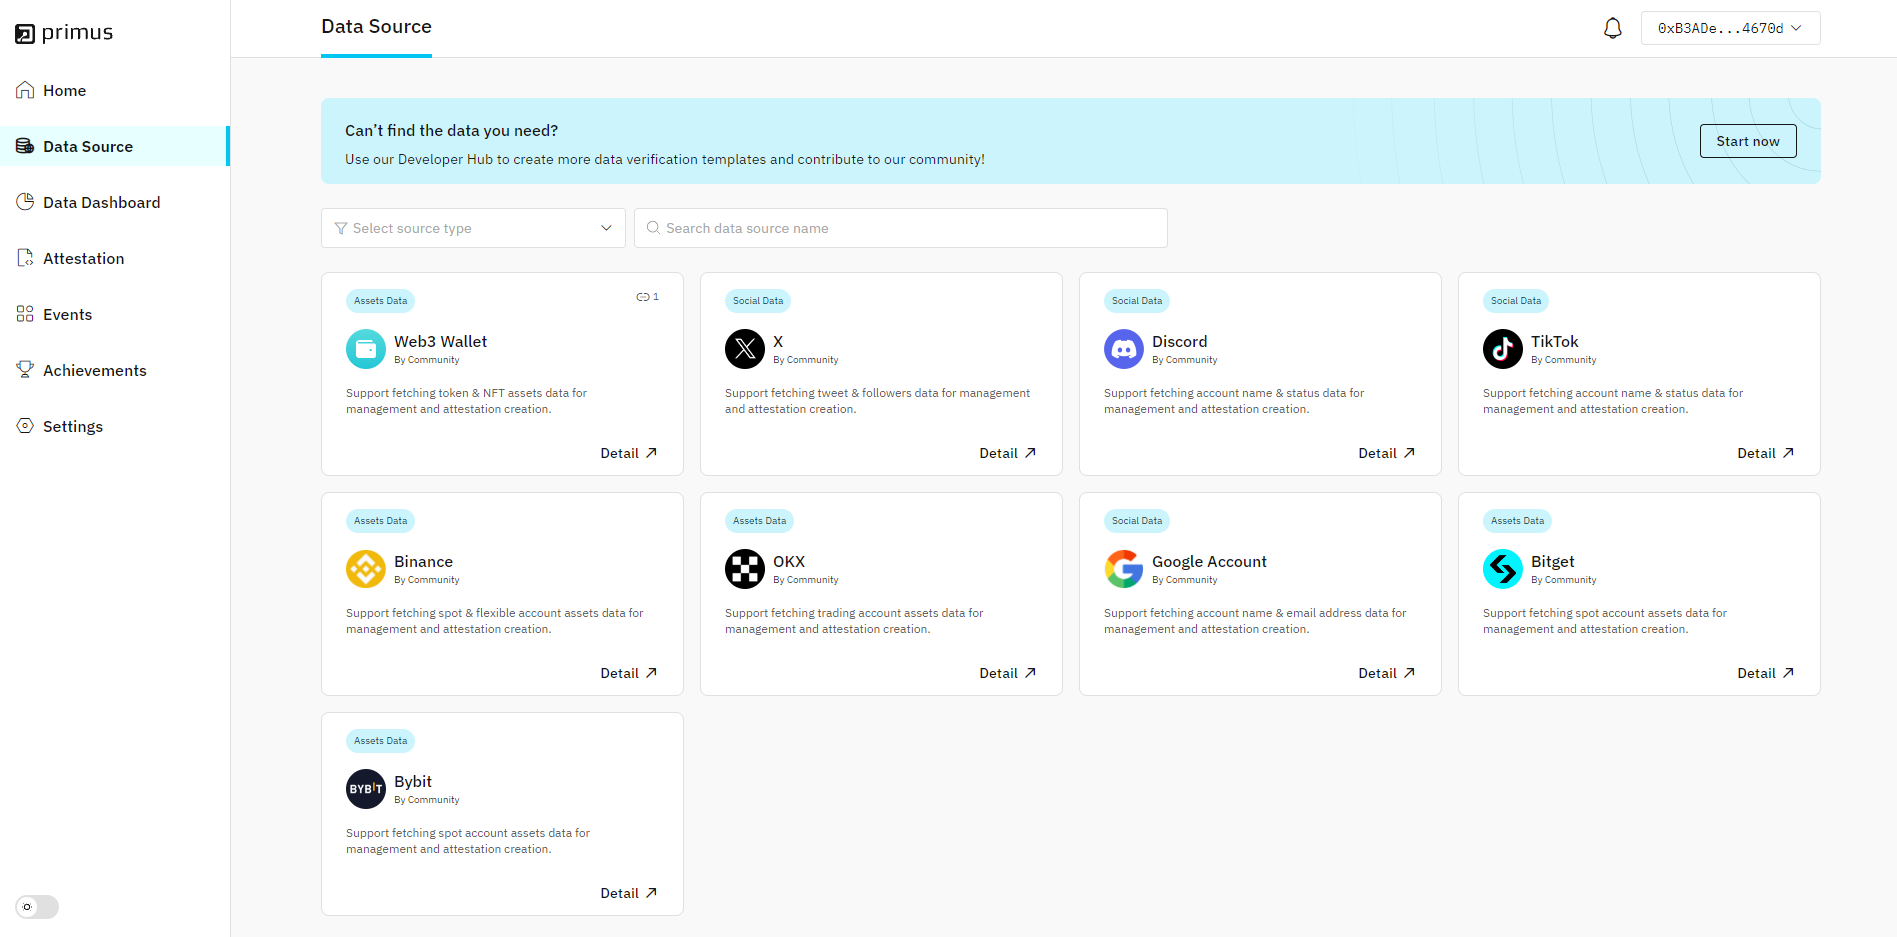This screenshot has height=937, width=1897.
Task: Navigate to Achievements in the sidebar
Action: click(x=94, y=370)
